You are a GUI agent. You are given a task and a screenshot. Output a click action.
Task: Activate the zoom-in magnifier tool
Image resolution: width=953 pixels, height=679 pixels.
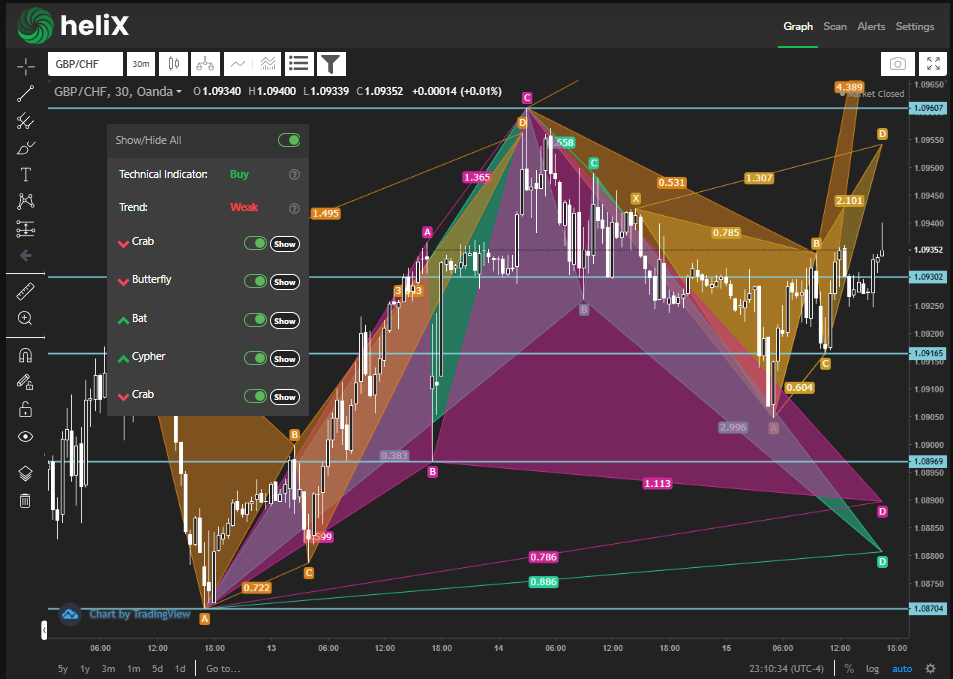pyautogui.click(x=25, y=318)
